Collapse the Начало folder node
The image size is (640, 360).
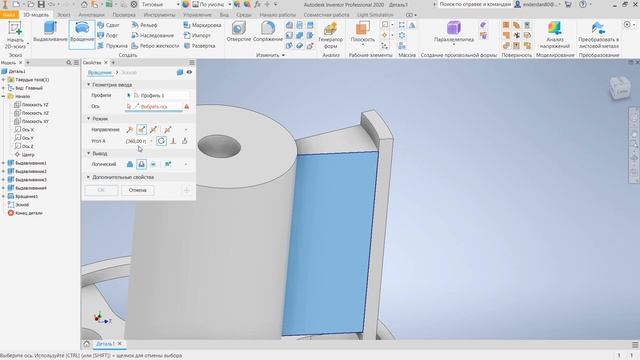[4, 96]
